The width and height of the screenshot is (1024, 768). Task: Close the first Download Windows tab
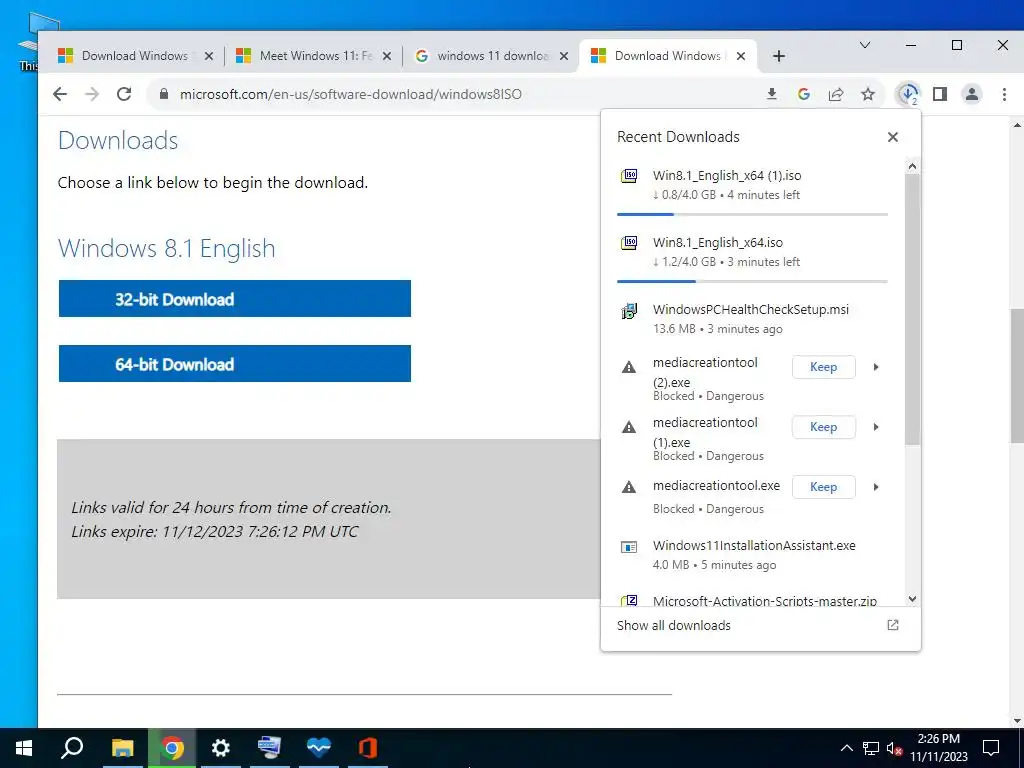click(209, 56)
